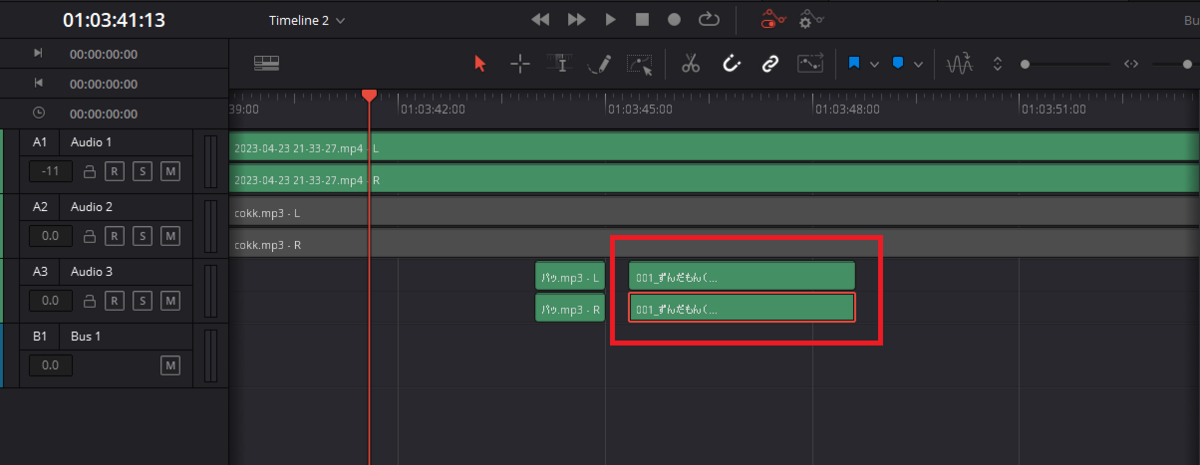This screenshot has width=1200, height=465.
Task: Click ruler at 01:03:45:00 timestamp
Action: (640, 109)
